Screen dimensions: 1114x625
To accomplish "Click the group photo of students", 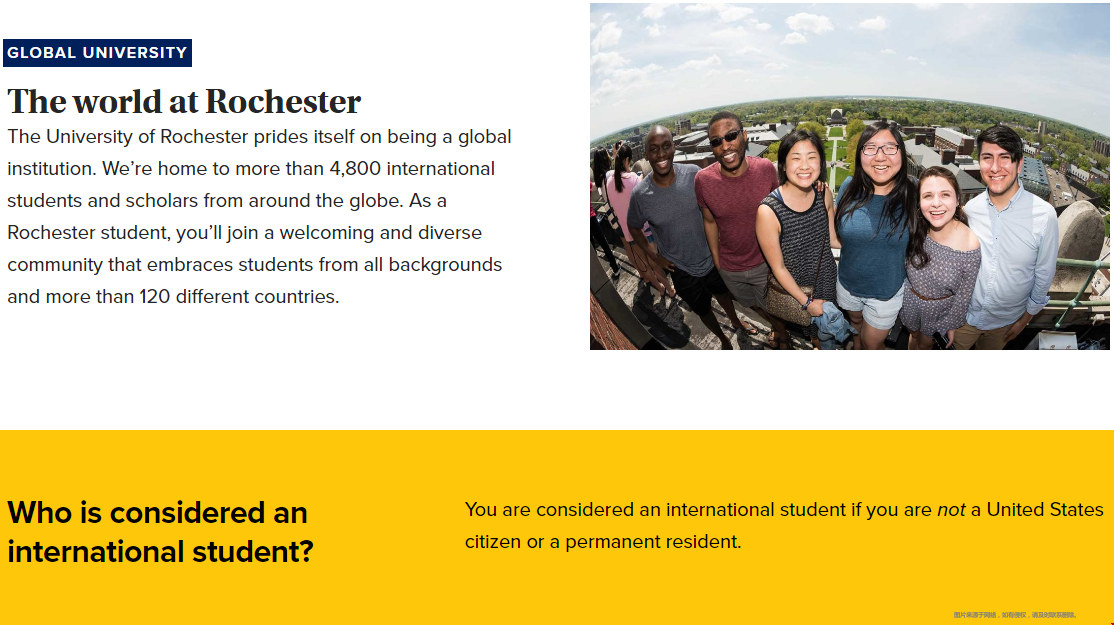I will [849, 177].
